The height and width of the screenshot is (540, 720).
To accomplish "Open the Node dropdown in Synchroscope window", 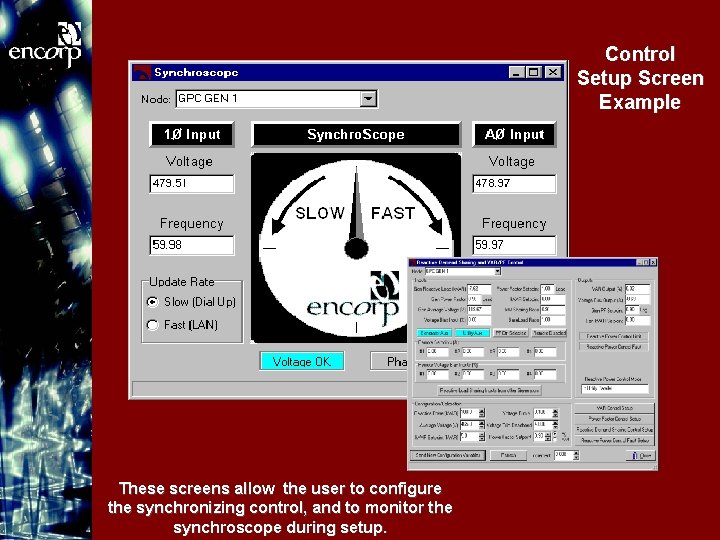I will coord(368,98).
